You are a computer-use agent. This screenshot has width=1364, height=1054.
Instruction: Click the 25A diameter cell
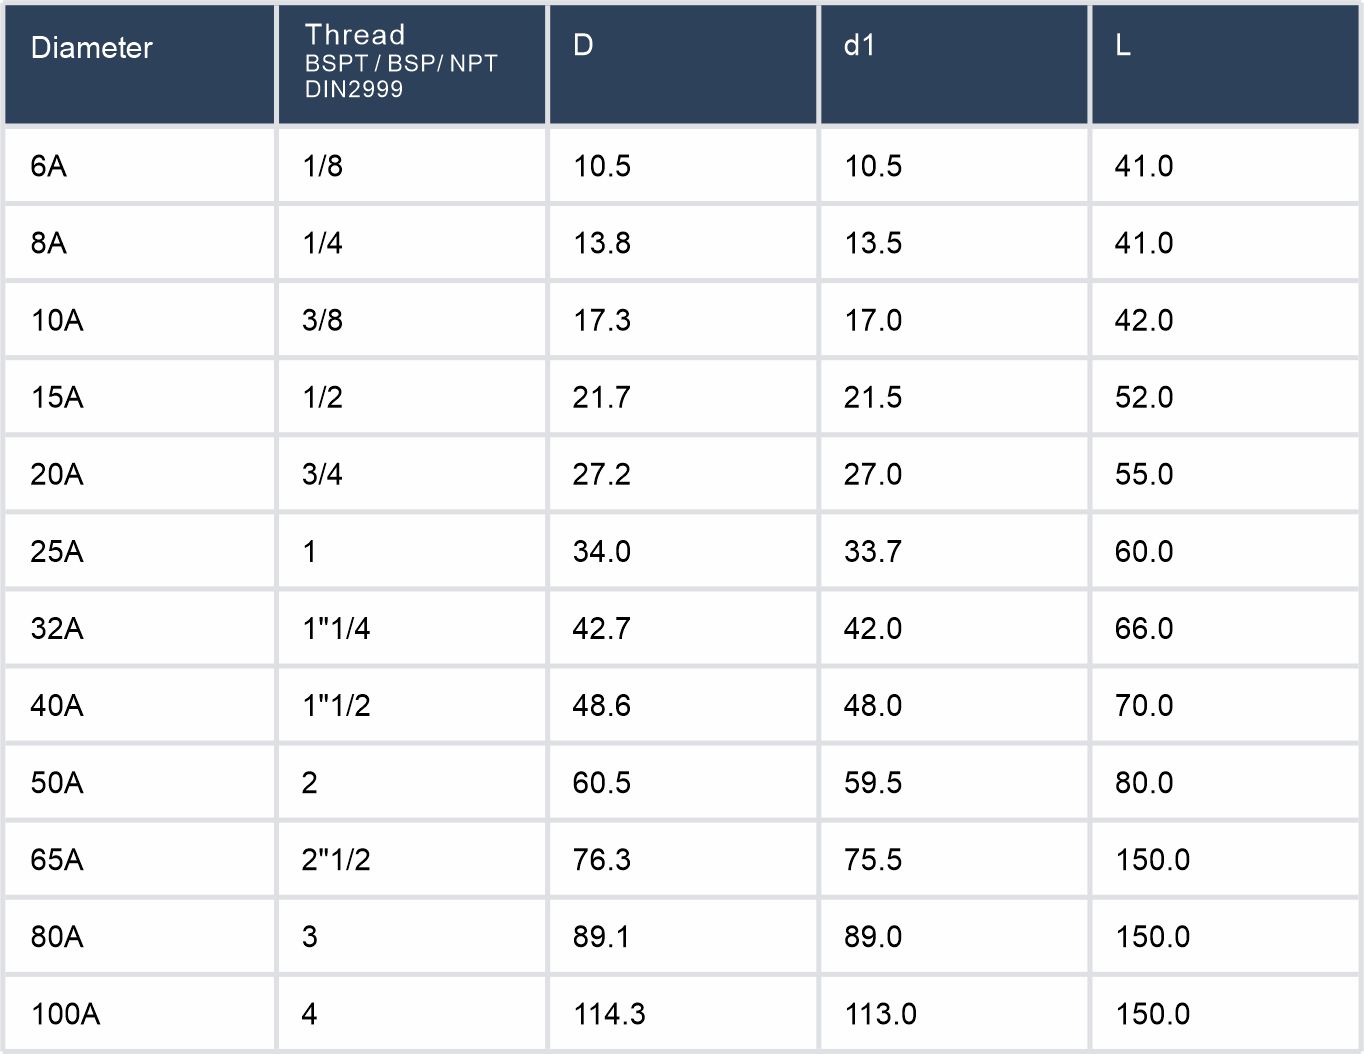(x=57, y=551)
